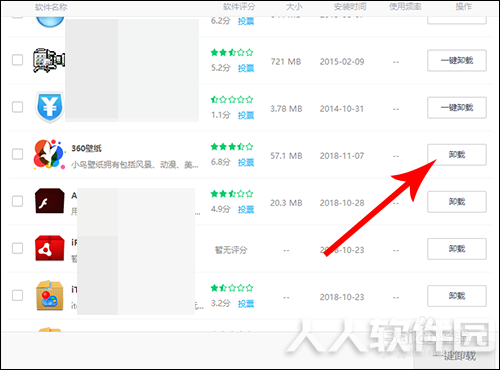This screenshot has width=500, height=370.
Task: Check the box for the 暂无评分 entry
Action: click(17, 248)
